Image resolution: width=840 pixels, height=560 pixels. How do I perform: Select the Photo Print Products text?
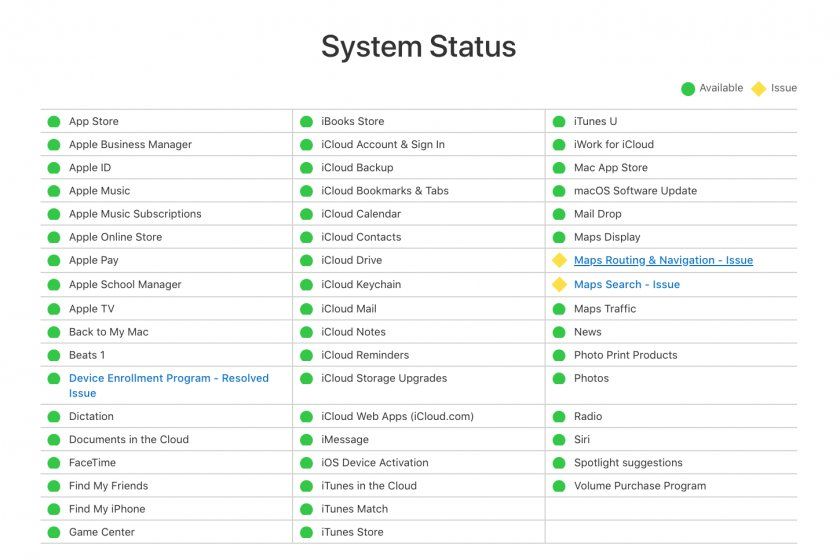[x=626, y=355]
